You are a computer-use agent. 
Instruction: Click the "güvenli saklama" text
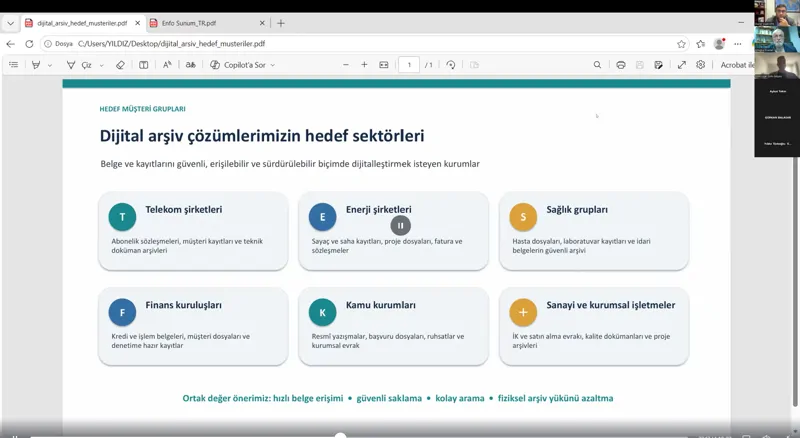point(389,399)
